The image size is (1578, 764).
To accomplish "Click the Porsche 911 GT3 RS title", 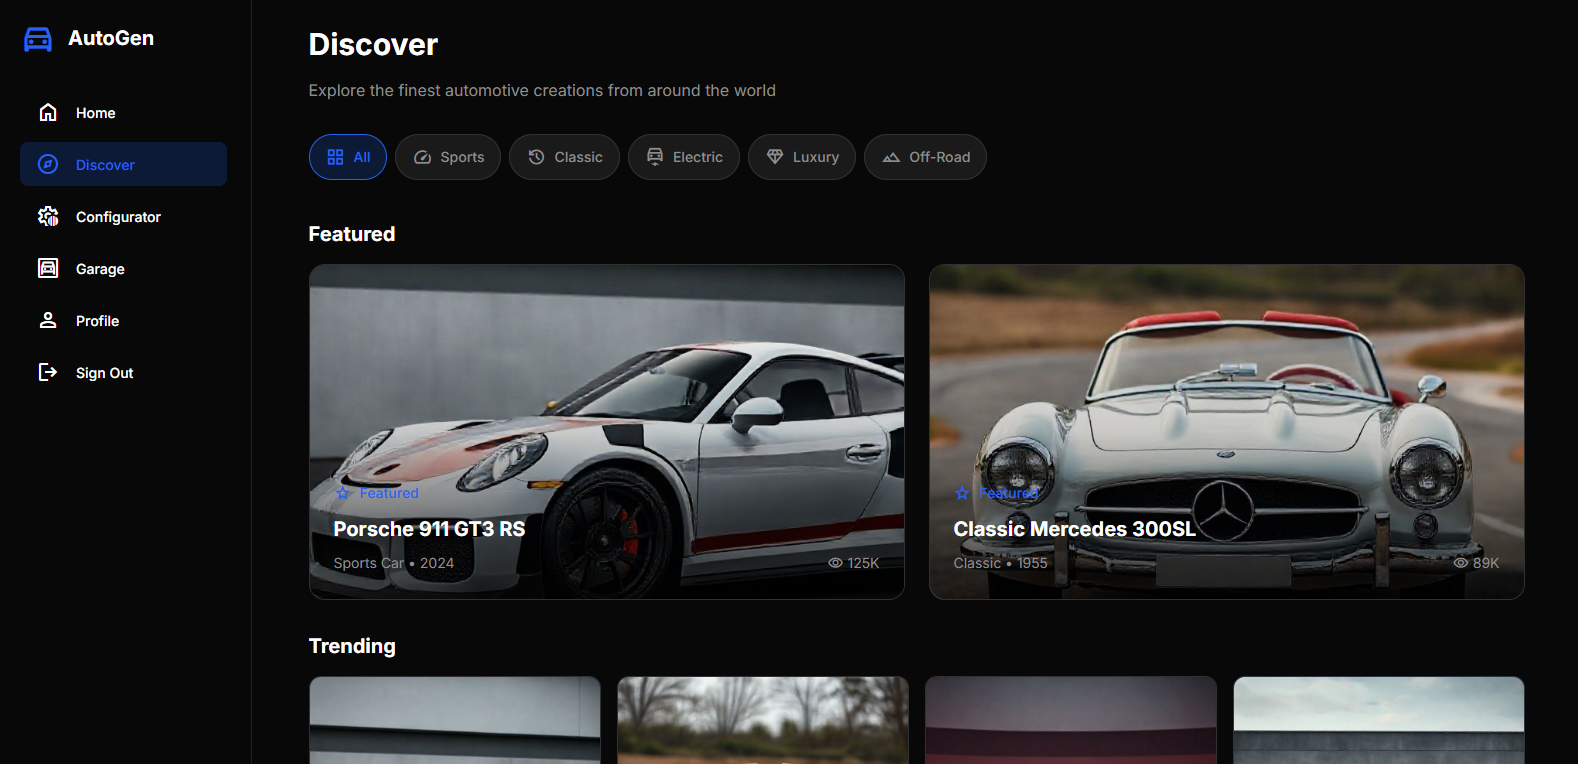I will pos(429,529).
